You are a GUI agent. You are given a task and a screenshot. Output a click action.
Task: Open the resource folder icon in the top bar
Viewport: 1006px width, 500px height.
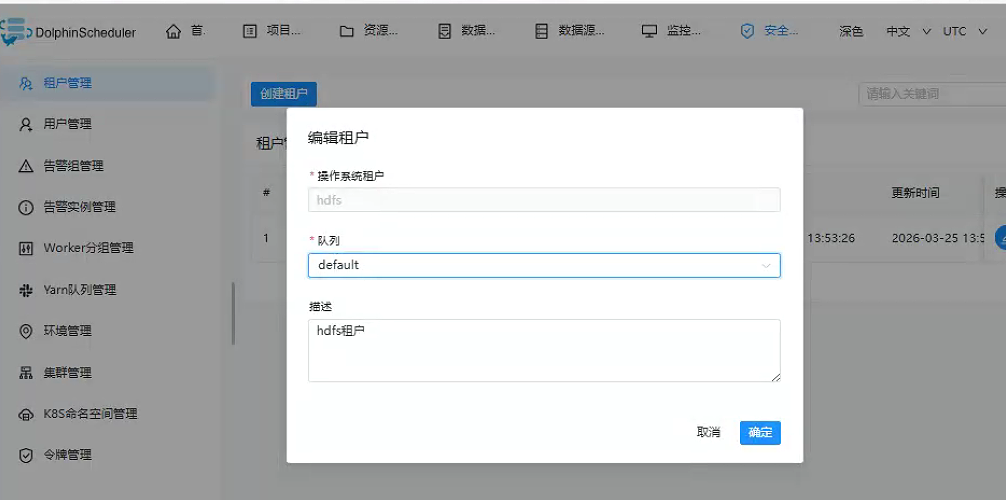click(346, 31)
